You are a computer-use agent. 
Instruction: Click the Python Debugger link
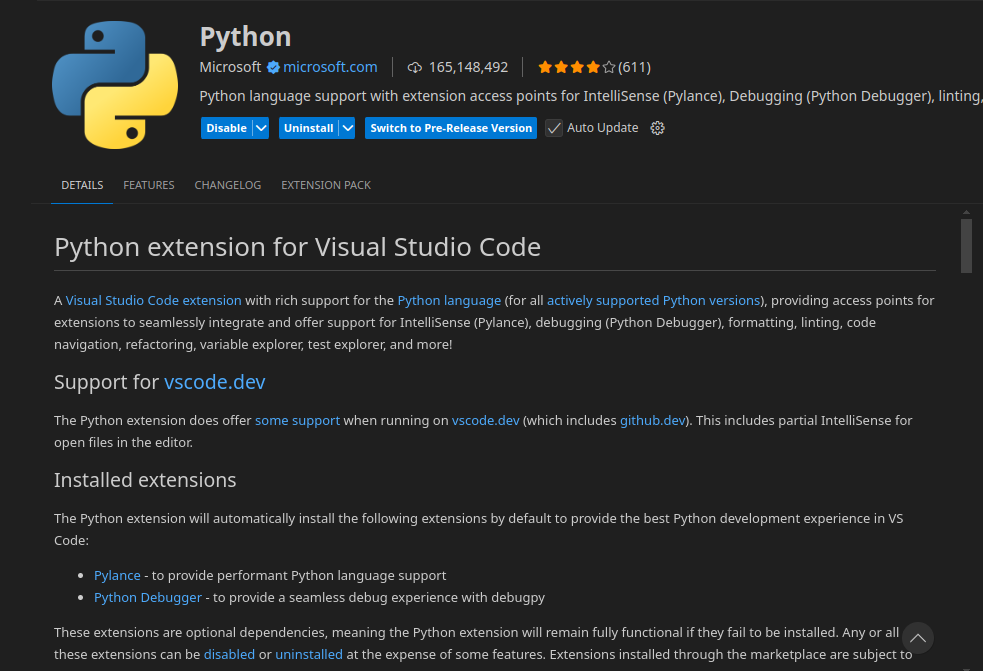click(148, 597)
